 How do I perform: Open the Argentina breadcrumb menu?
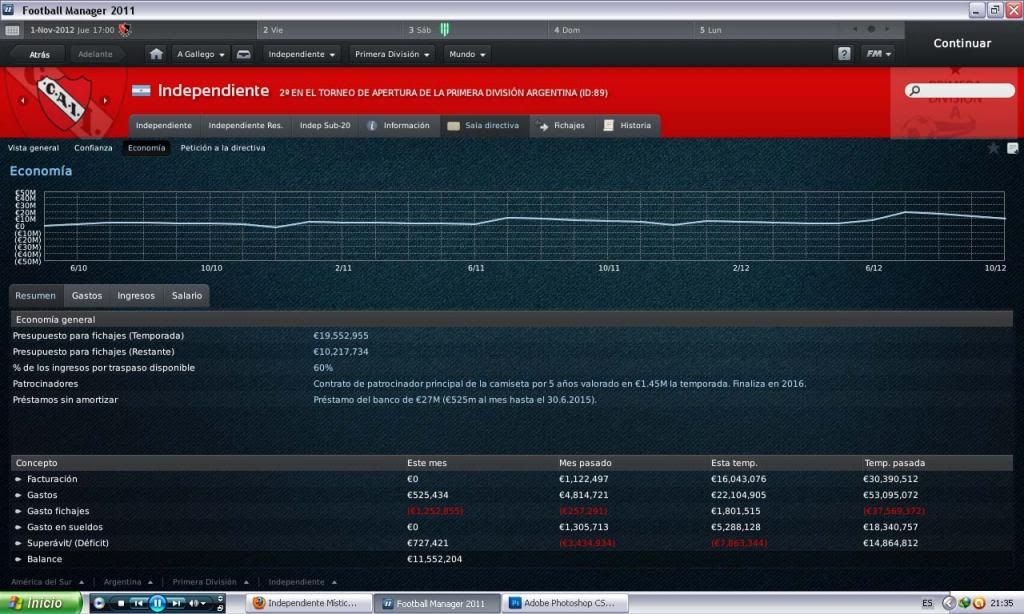(128, 581)
